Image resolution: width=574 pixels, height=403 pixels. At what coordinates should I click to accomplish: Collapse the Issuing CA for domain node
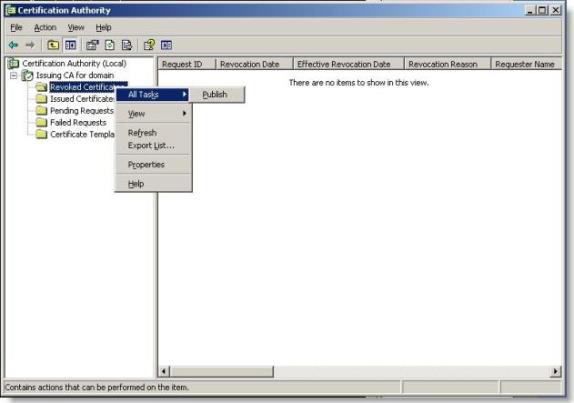tap(14, 76)
